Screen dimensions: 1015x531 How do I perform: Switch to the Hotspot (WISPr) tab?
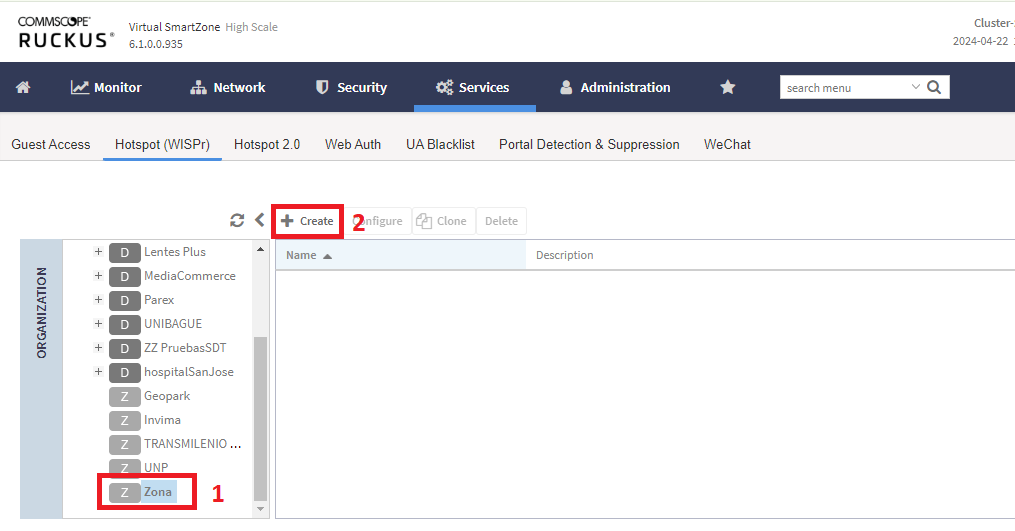click(162, 144)
